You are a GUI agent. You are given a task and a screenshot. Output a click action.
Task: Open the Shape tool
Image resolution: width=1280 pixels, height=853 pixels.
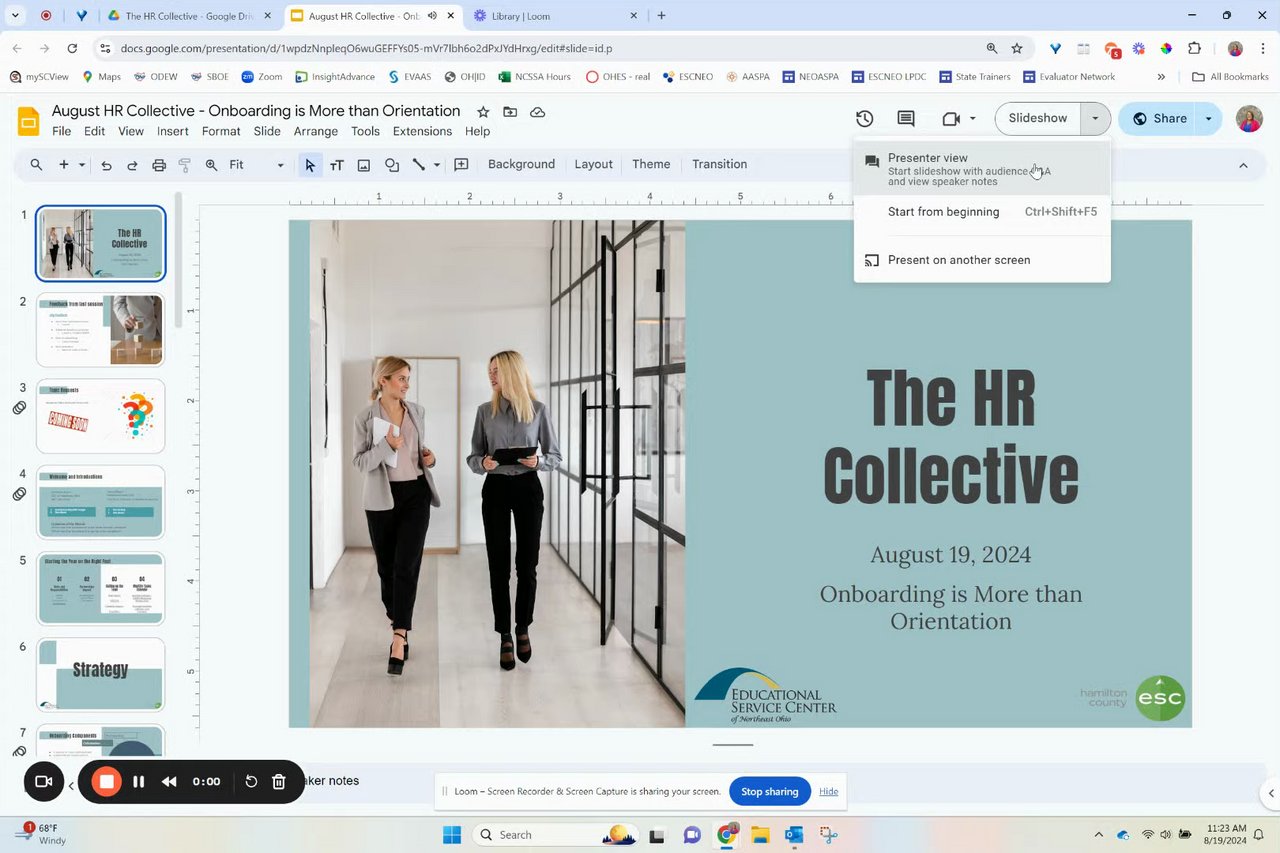tap(392, 165)
